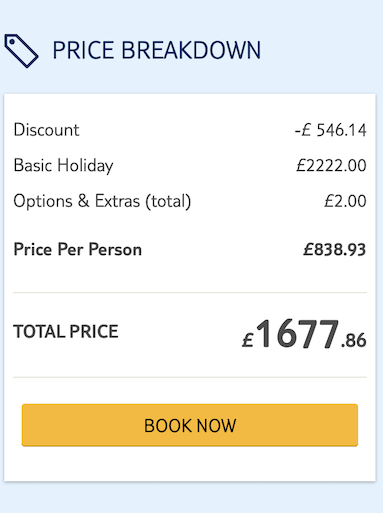Select the Price Per Person label
Screen dimensions: 383x513
click(x=78, y=249)
